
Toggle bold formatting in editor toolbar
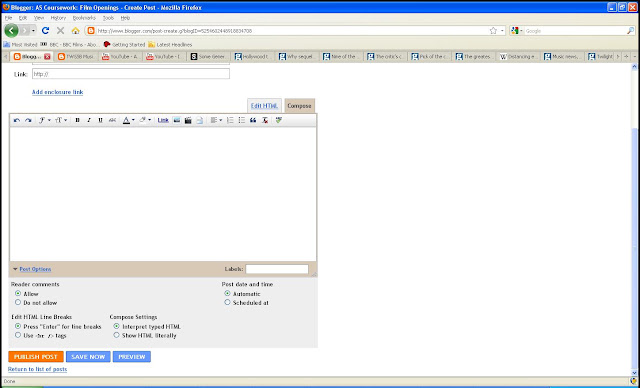pos(77,120)
